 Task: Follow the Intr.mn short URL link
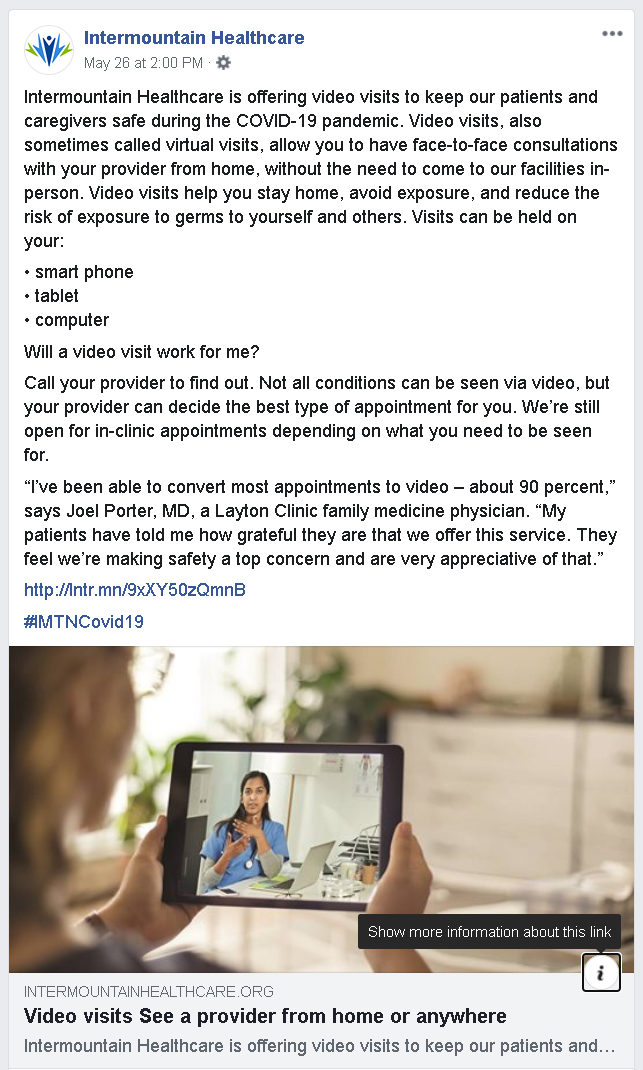coord(134,590)
